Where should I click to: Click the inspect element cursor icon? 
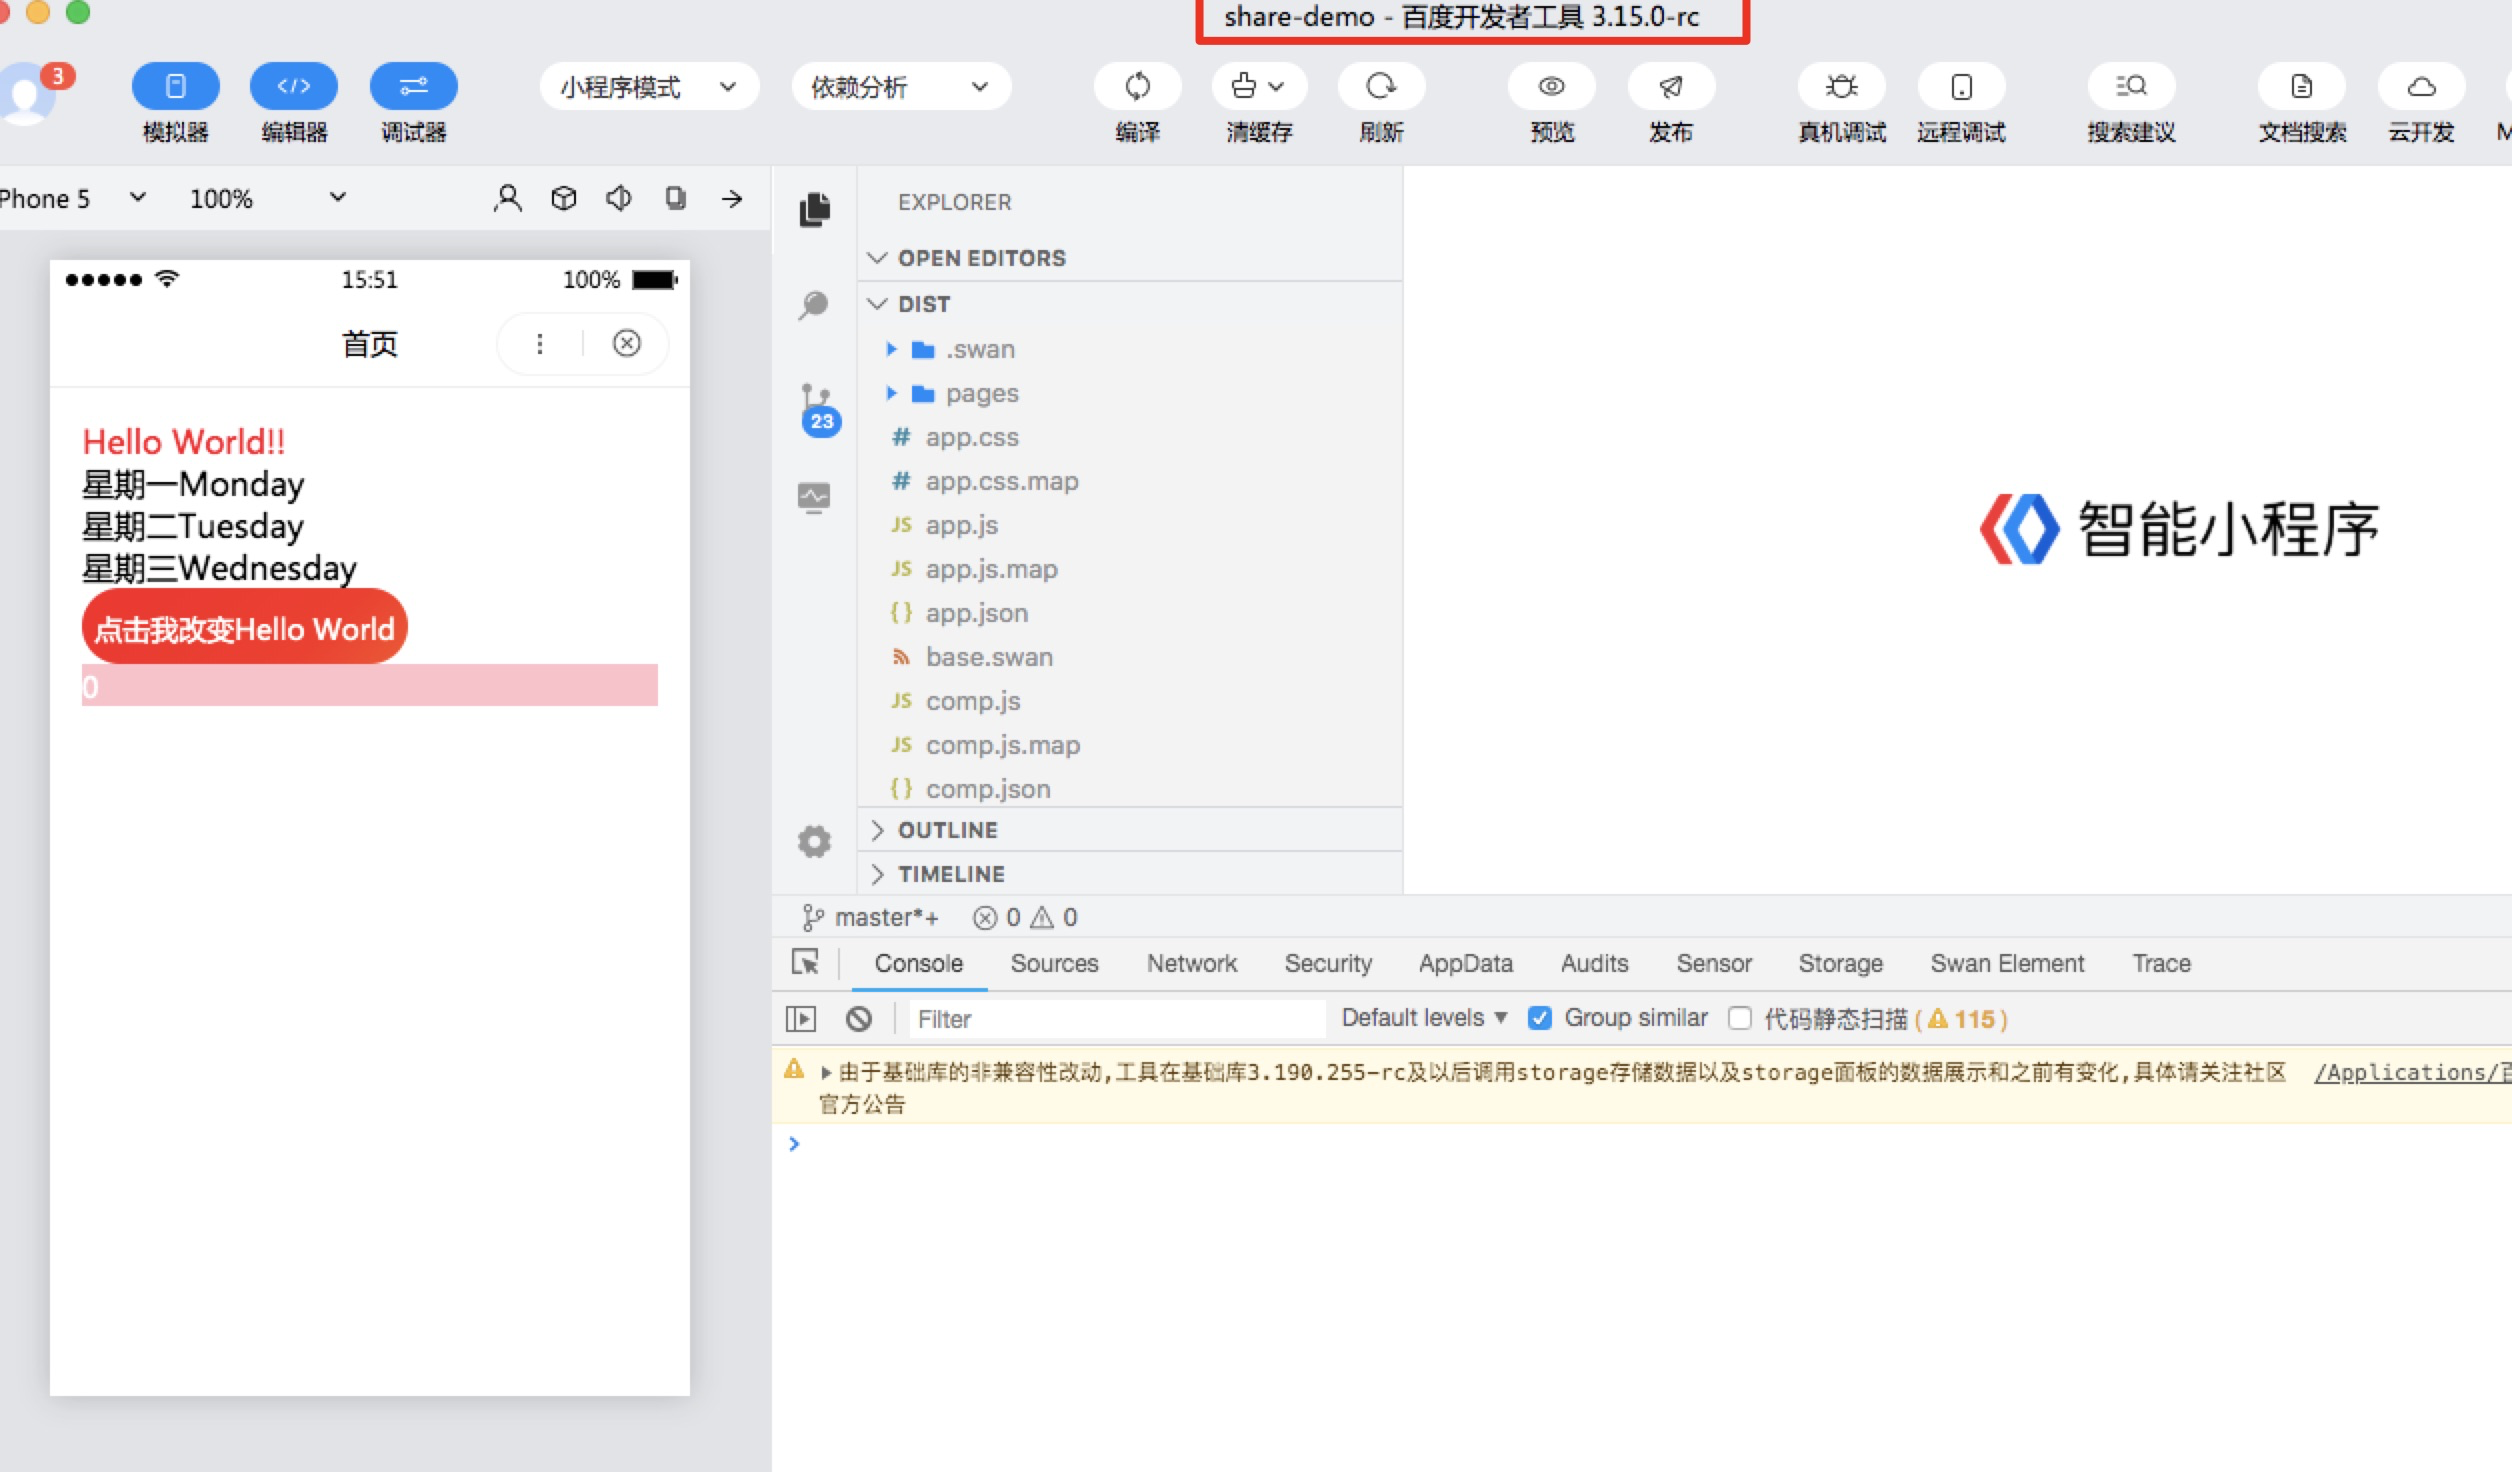click(805, 962)
